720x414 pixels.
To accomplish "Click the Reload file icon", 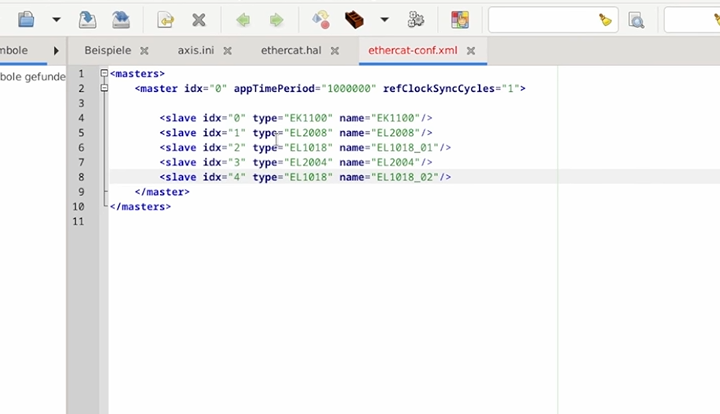I will 166,19.
